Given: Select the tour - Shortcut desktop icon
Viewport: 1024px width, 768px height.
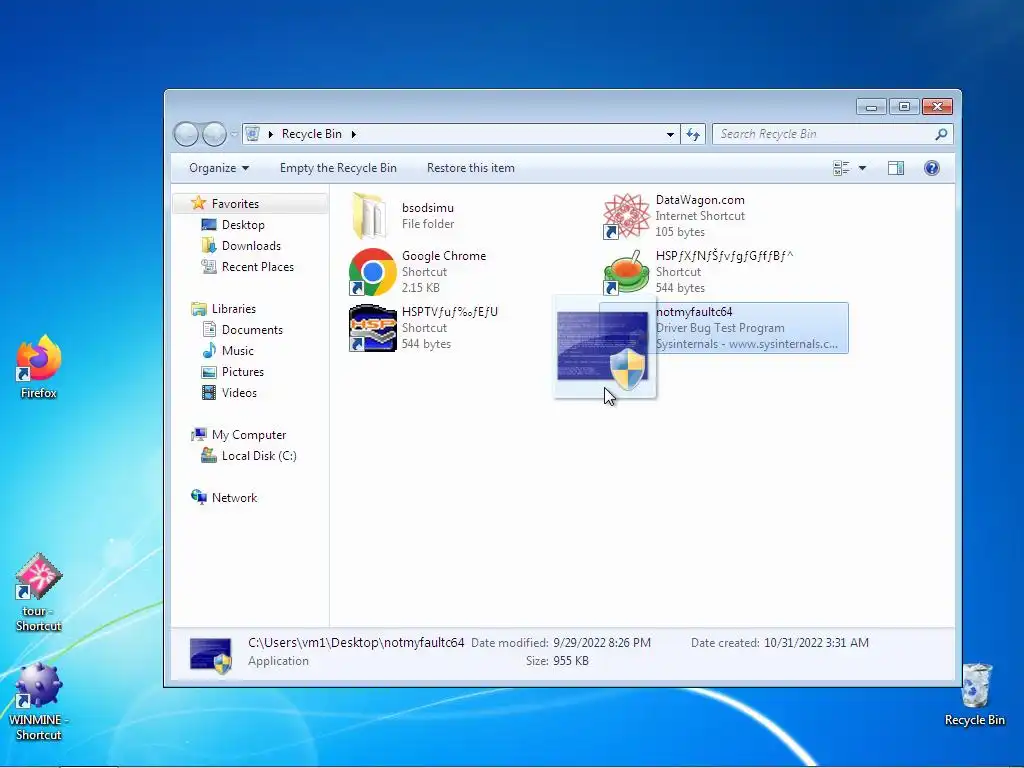Looking at the screenshot, I should (x=39, y=576).
